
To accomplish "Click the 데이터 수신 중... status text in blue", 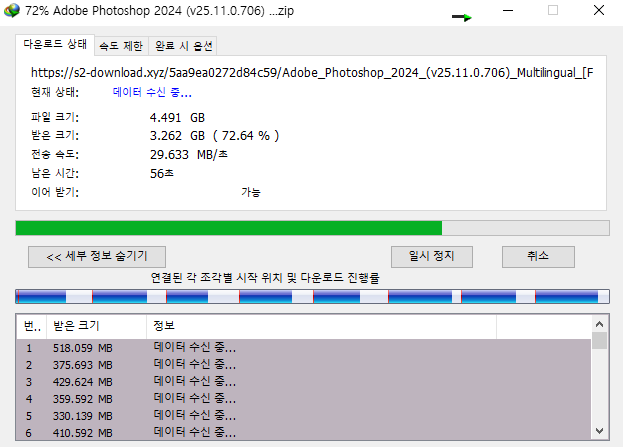I will pyautogui.click(x=152, y=93).
